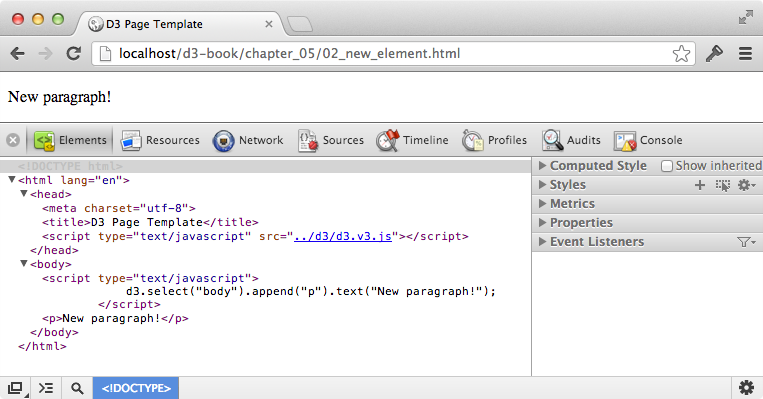Select the closing </head> tag
The image size is (763, 399).
click(54, 250)
